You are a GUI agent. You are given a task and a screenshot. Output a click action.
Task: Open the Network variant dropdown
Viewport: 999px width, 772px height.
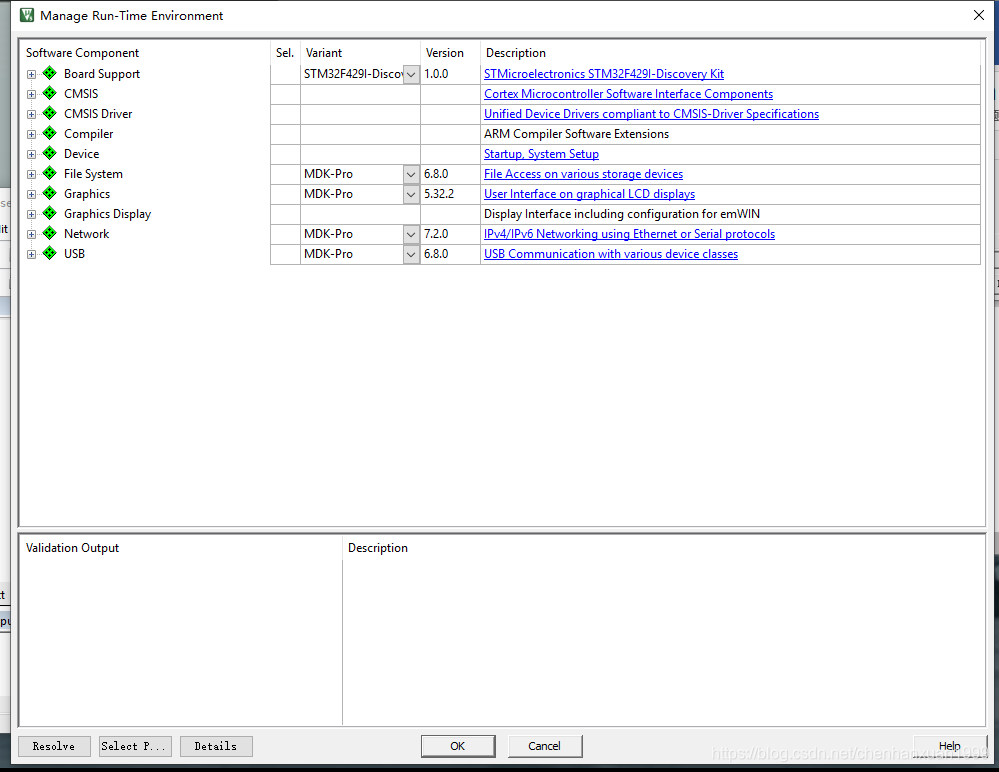(x=412, y=234)
